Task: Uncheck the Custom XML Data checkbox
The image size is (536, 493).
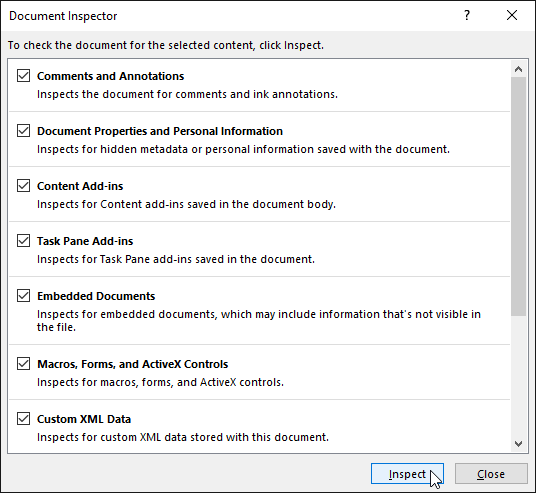Action: [x=23, y=419]
